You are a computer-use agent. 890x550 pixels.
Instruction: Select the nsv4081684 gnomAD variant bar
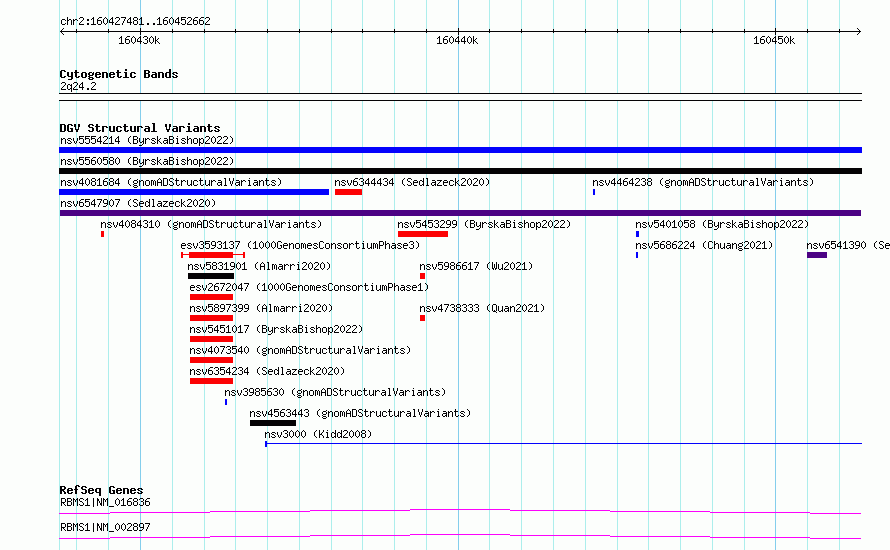click(x=194, y=192)
